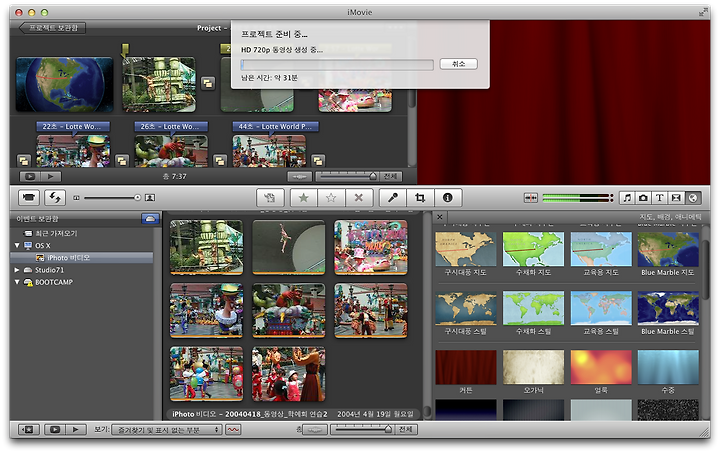Toggle event library visibility button
Image resolution: width=720 pixels, height=453 pixels.
(x=28, y=430)
